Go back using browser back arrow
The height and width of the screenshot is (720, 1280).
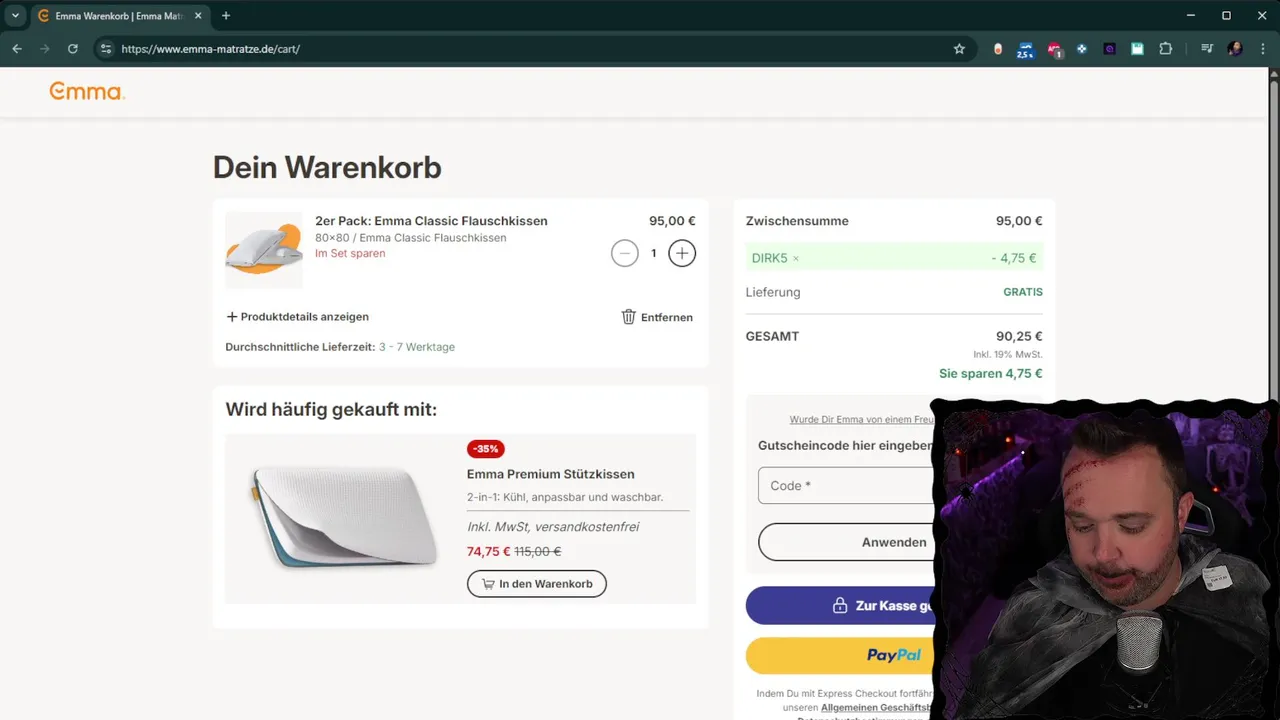(17, 49)
